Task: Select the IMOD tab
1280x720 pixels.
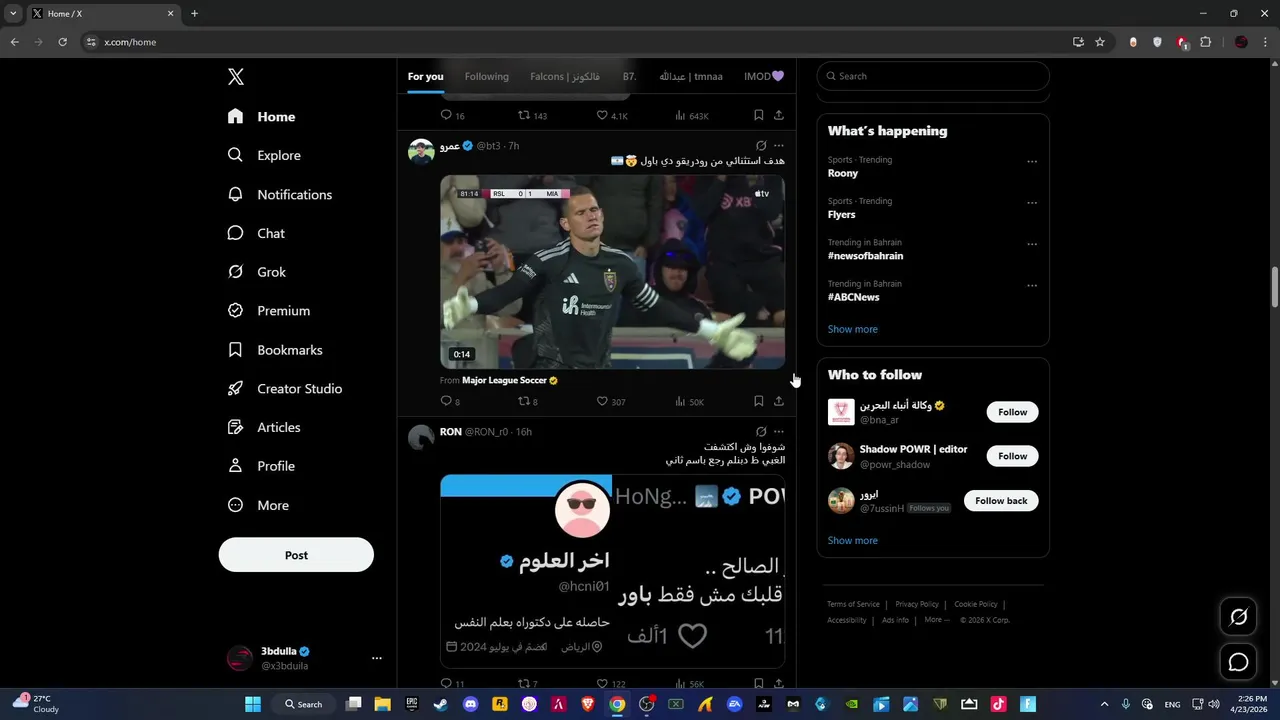Action: coord(764,77)
